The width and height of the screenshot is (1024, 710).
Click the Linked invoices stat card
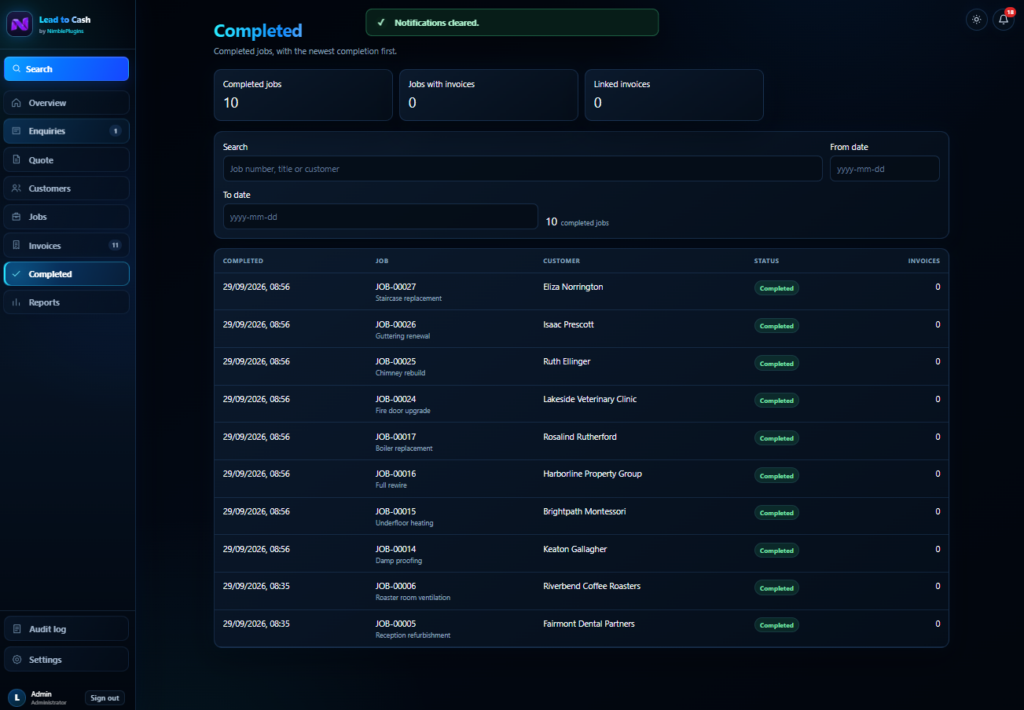coord(674,95)
